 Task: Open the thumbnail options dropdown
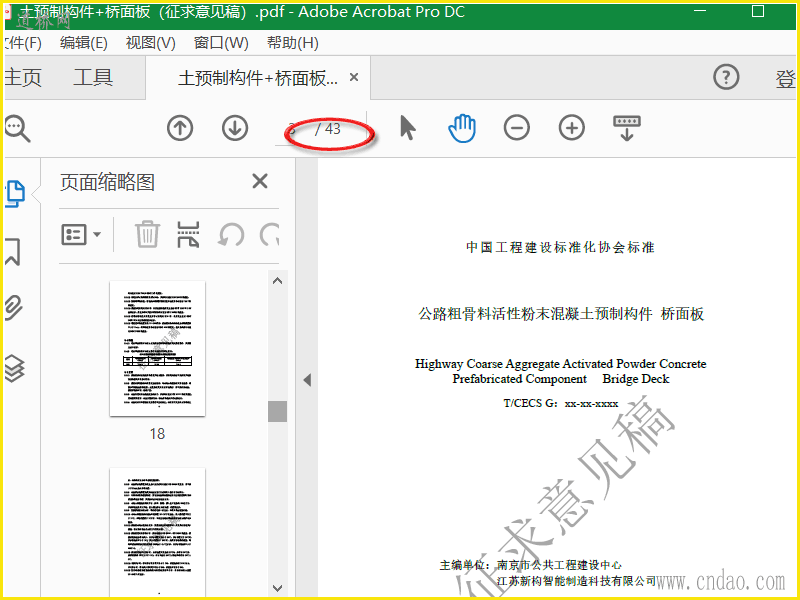81,235
